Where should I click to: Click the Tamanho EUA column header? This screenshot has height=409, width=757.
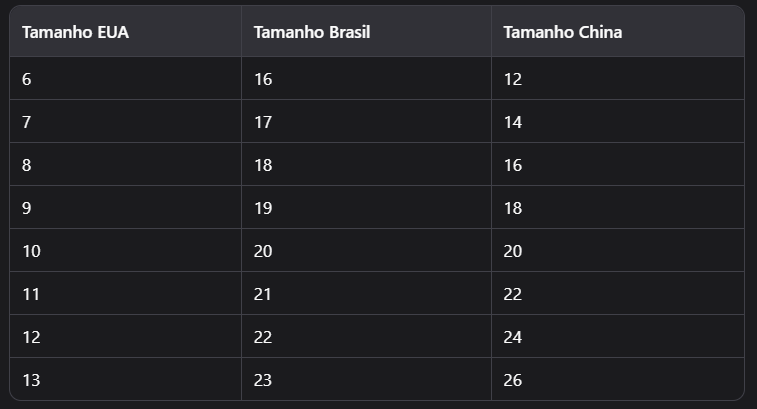(x=75, y=32)
